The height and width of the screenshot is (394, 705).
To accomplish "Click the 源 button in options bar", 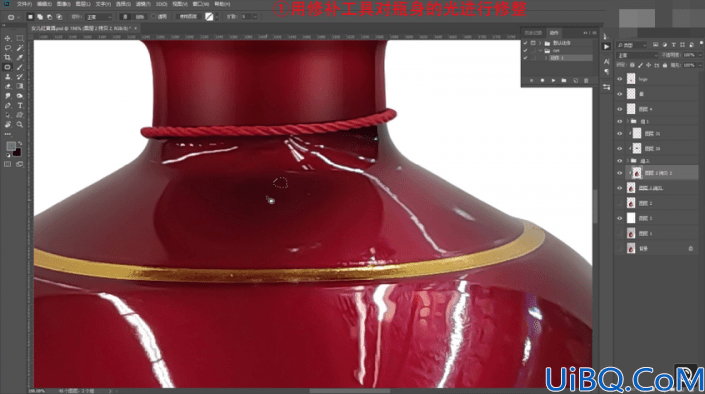I will coord(125,17).
